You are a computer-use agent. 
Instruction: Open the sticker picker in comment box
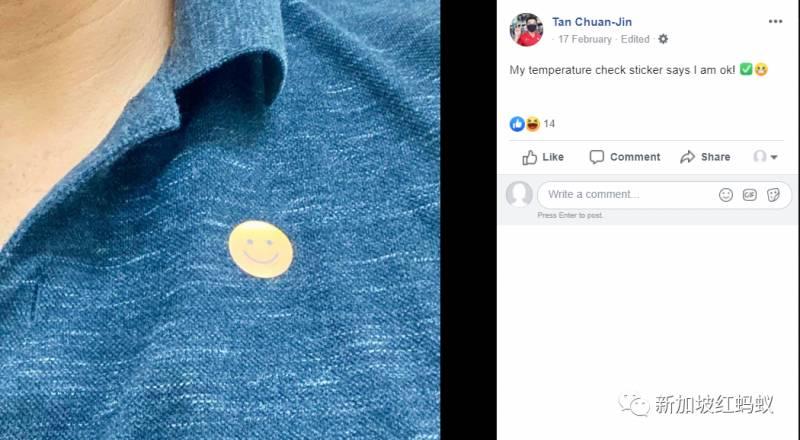773,194
